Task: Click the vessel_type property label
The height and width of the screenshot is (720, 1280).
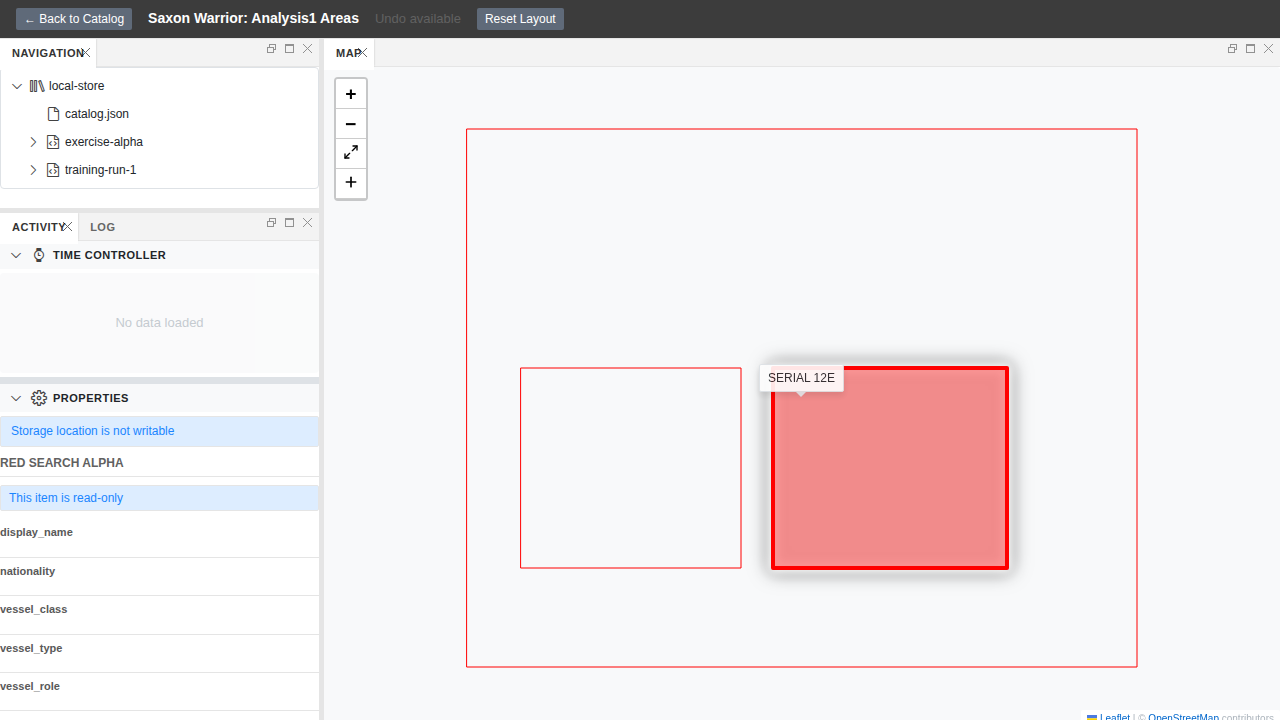Action: (x=31, y=648)
